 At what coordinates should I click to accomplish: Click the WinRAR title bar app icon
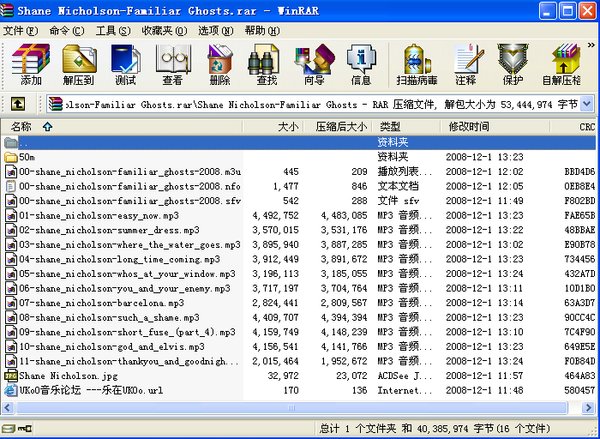coord(7,10)
